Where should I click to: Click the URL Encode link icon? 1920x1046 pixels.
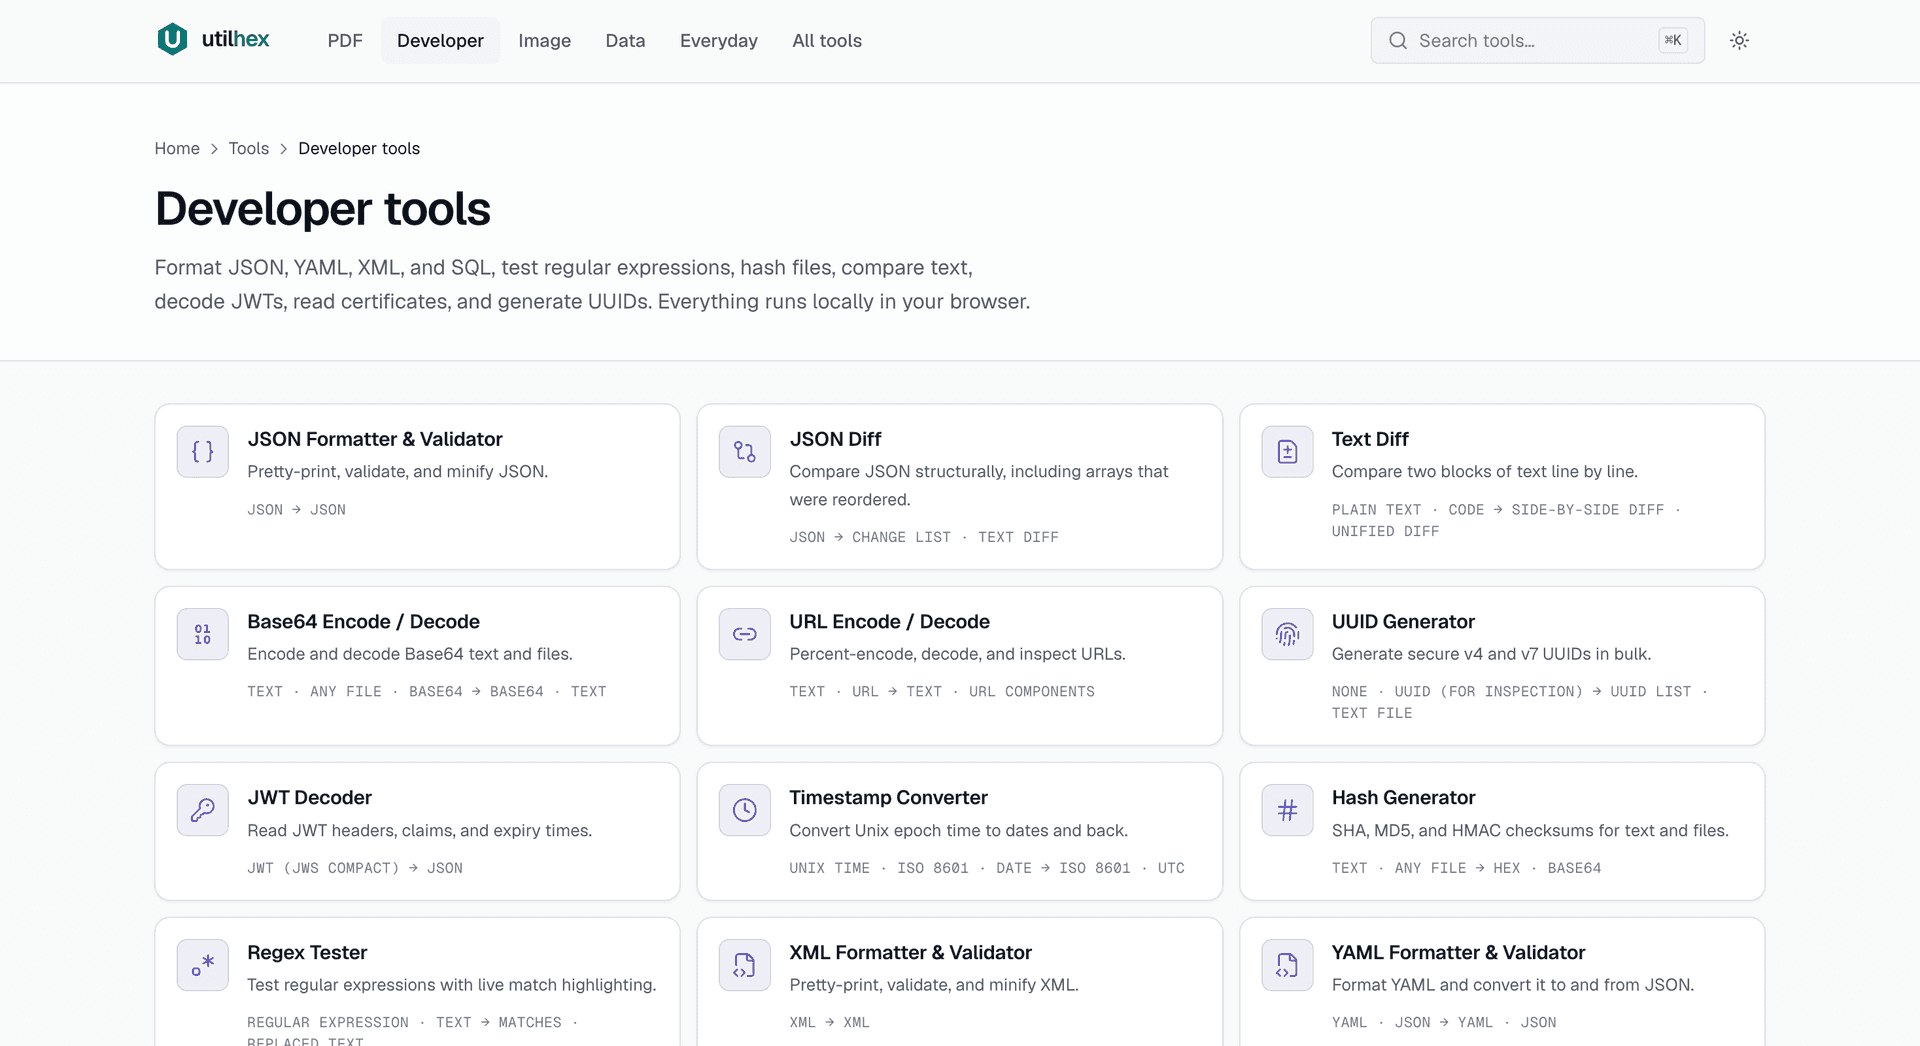(x=745, y=634)
